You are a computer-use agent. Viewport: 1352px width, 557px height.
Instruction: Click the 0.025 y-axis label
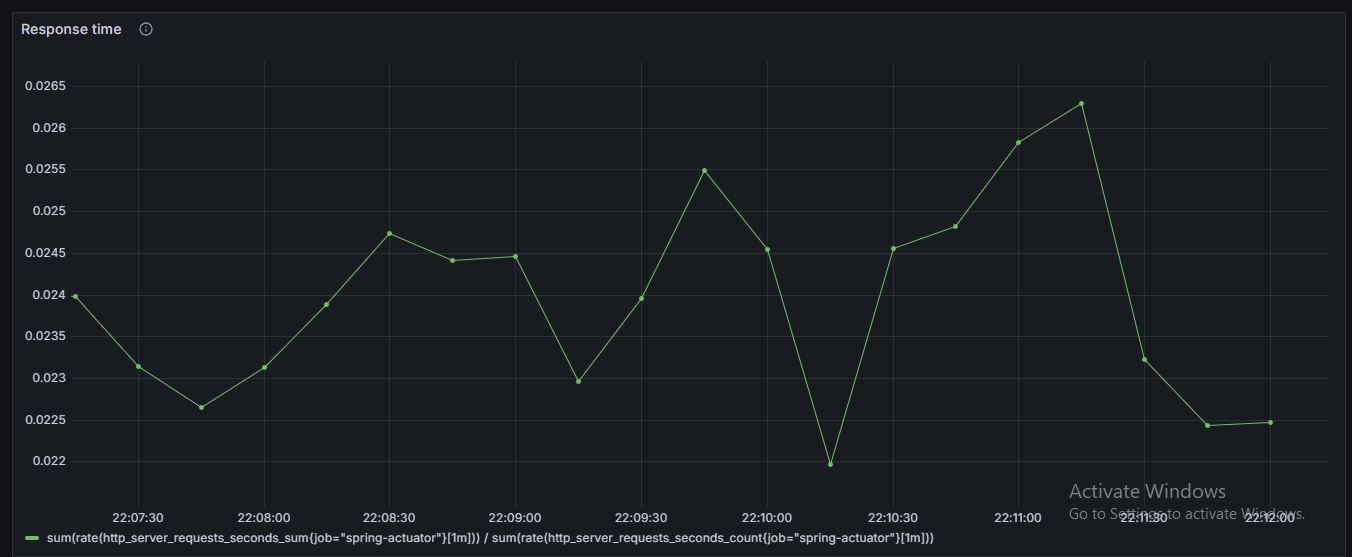[48, 211]
